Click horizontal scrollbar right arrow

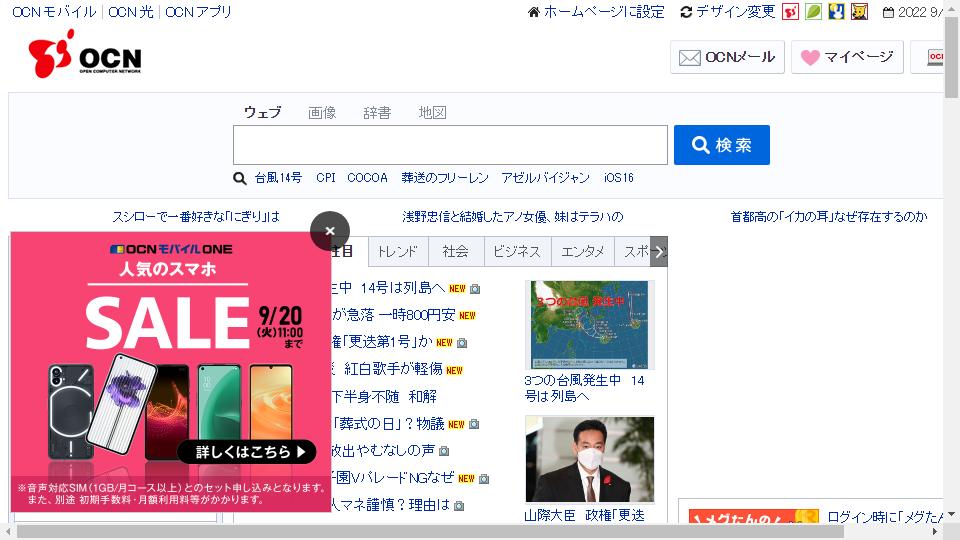coord(935,531)
